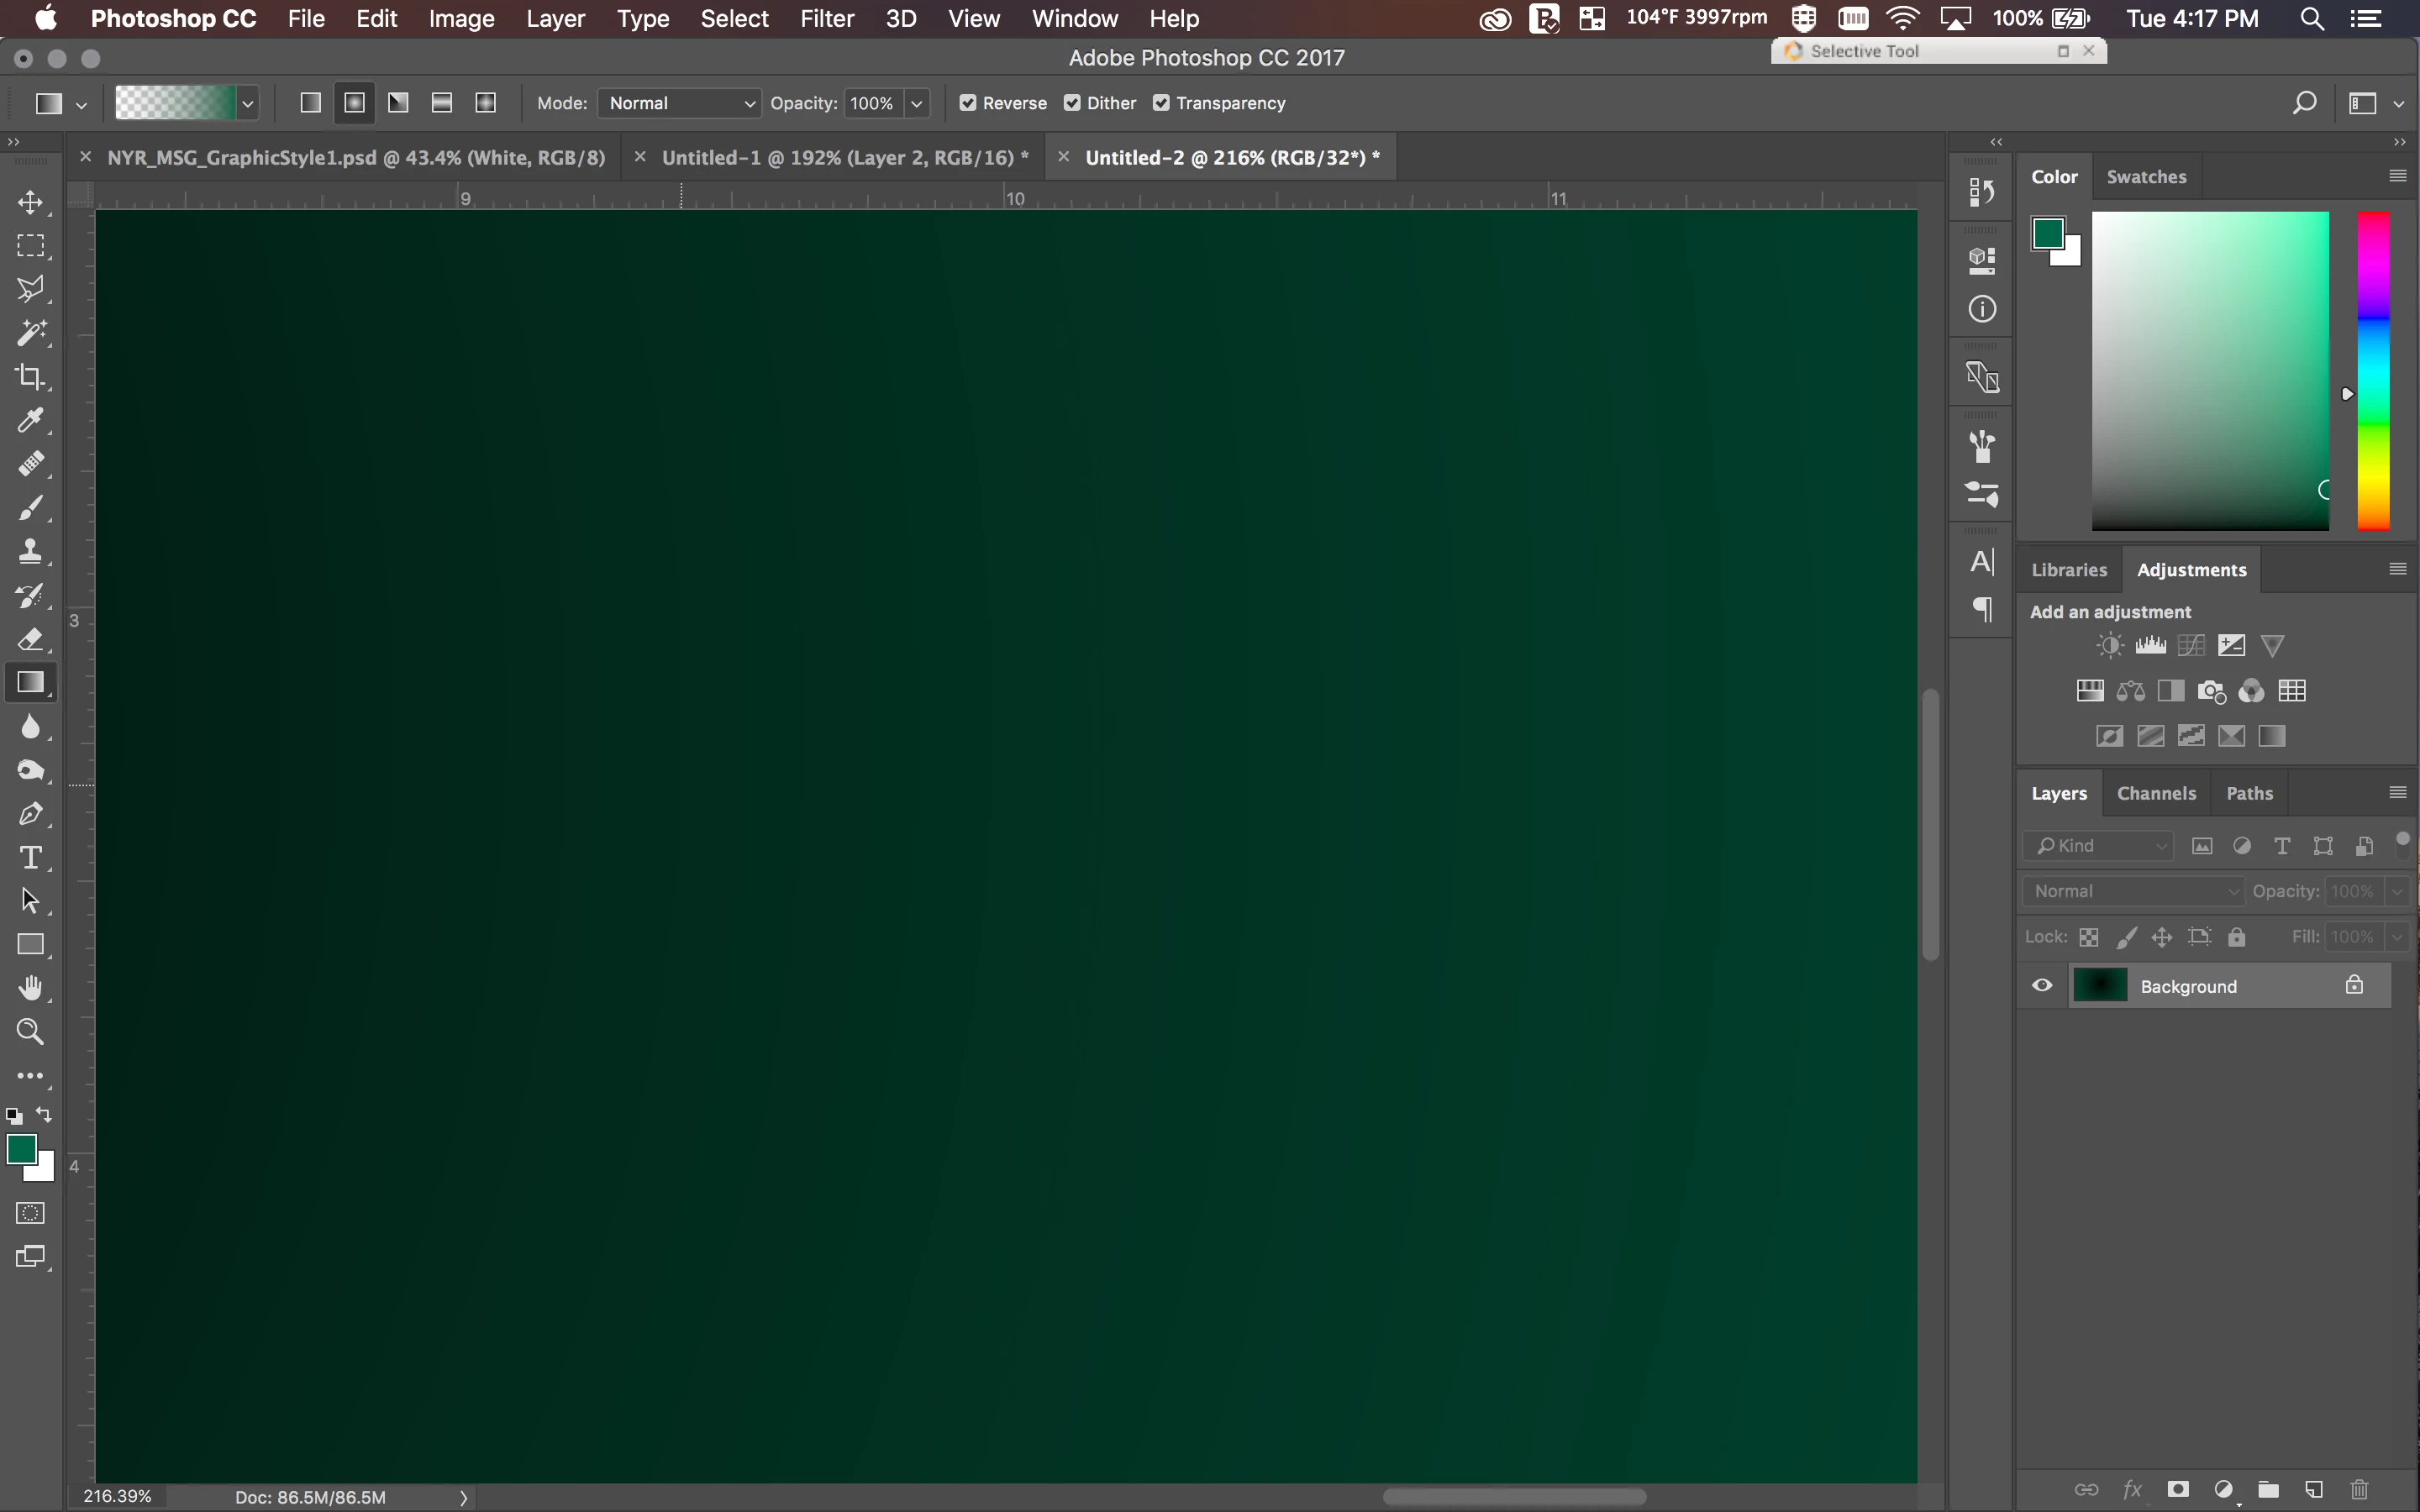Expand the gradient picker arrow
Viewport: 2420px width, 1512px height.
coord(248,103)
